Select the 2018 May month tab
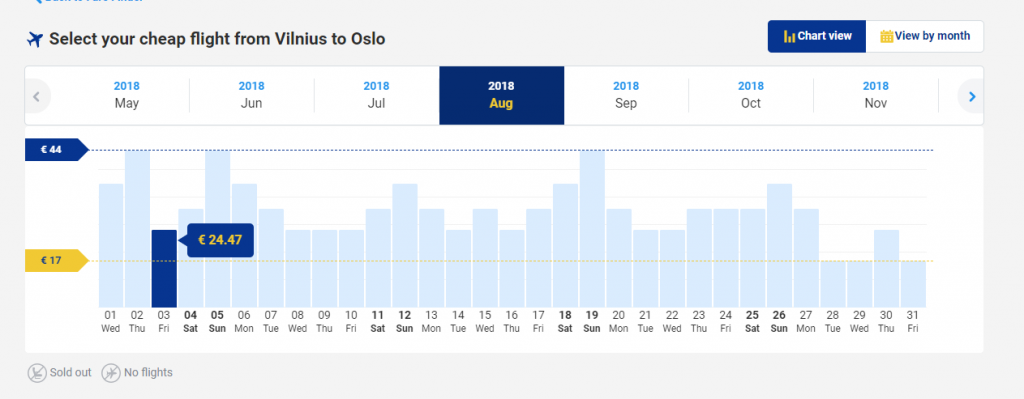 click(127, 95)
